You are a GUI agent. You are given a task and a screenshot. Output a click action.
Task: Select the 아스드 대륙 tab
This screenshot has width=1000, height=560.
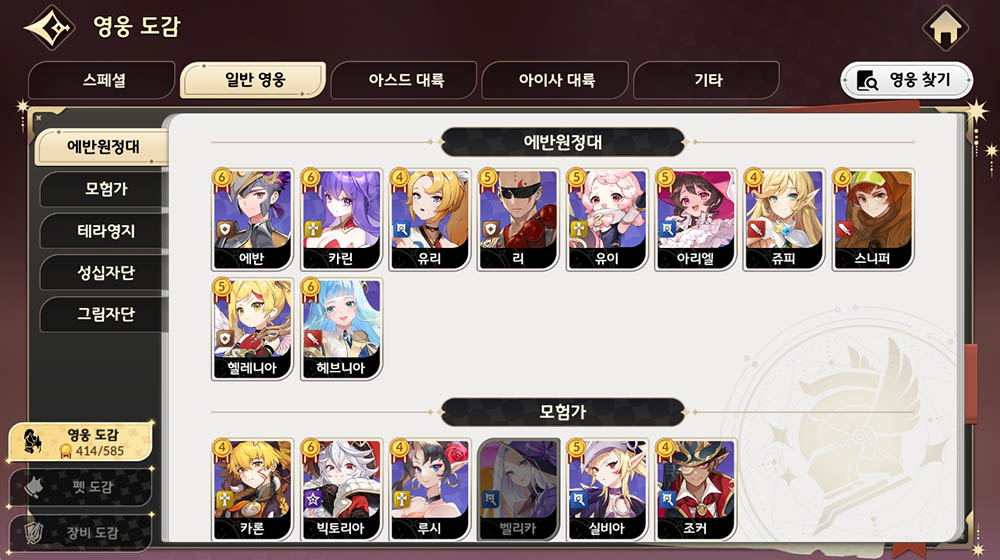(405, 80)
